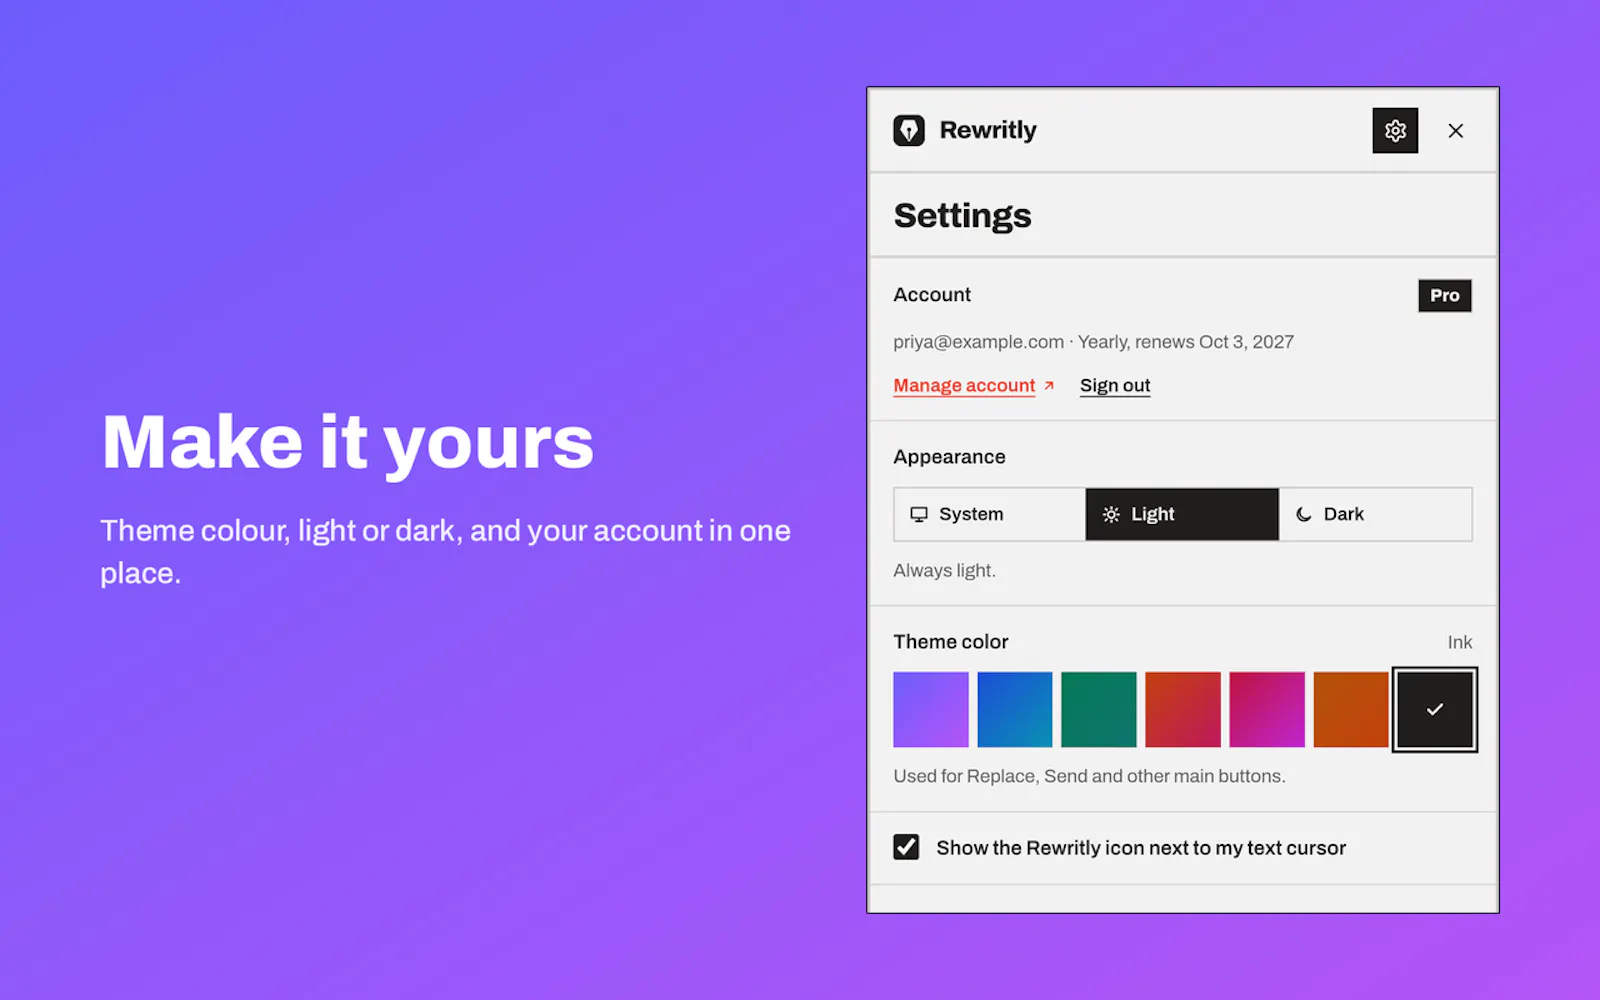Viewport: 1600px width, 1000px height.
Task: Pick the blue theme color swatch
Action: coord(1015,709)
